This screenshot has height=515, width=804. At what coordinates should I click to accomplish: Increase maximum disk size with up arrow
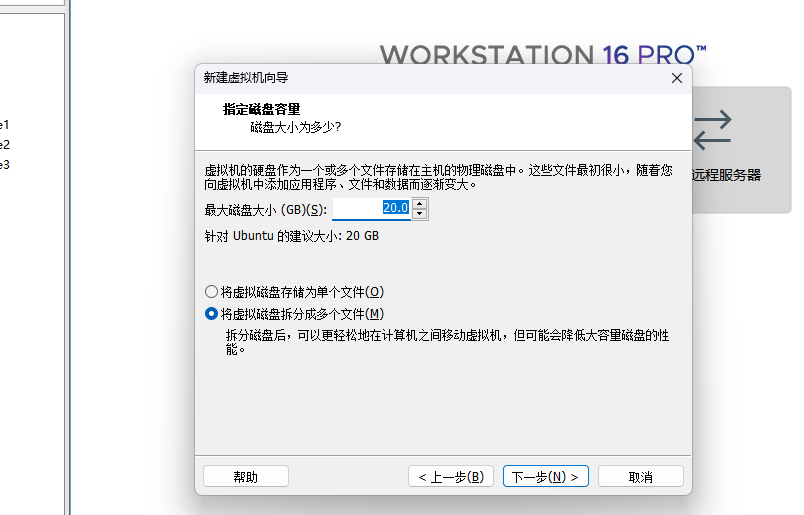click(x=420, y=204)
